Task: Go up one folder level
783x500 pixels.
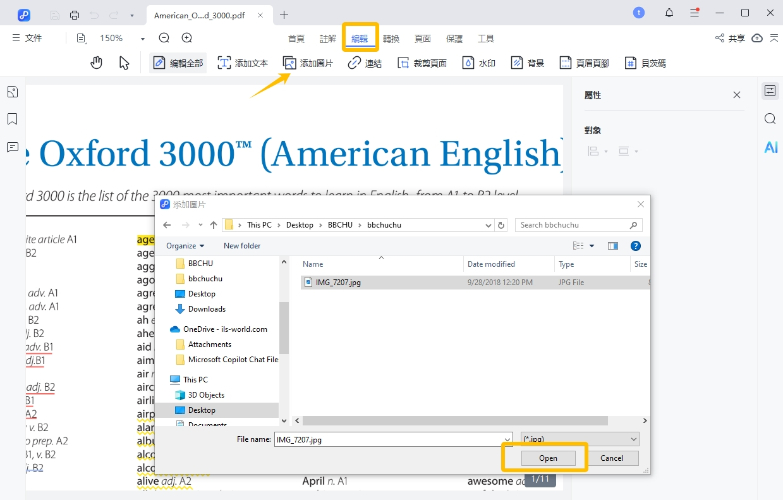Action: point(213,225)
